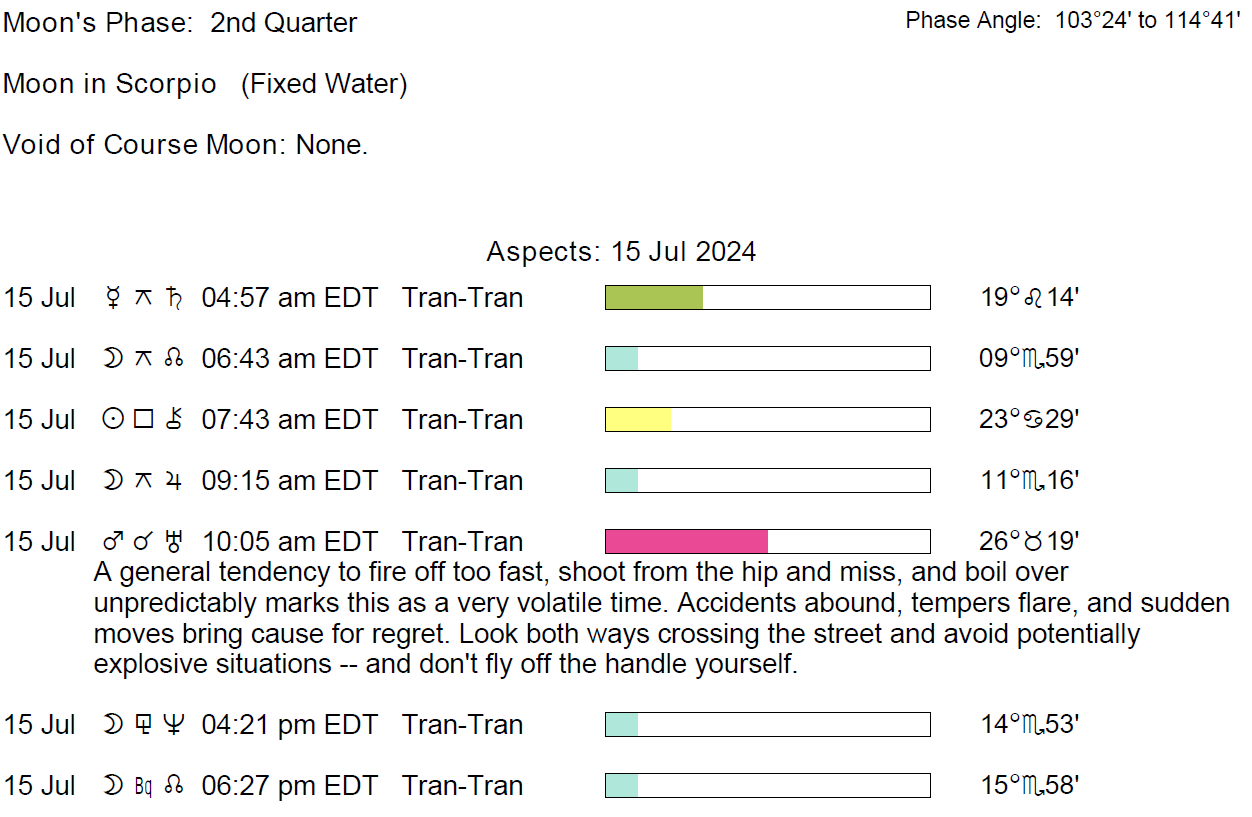Viewport: 1252px width, 817px height.
Task: Click the Saturn glyph in the 04:57 am row
Action: point(175,298)
